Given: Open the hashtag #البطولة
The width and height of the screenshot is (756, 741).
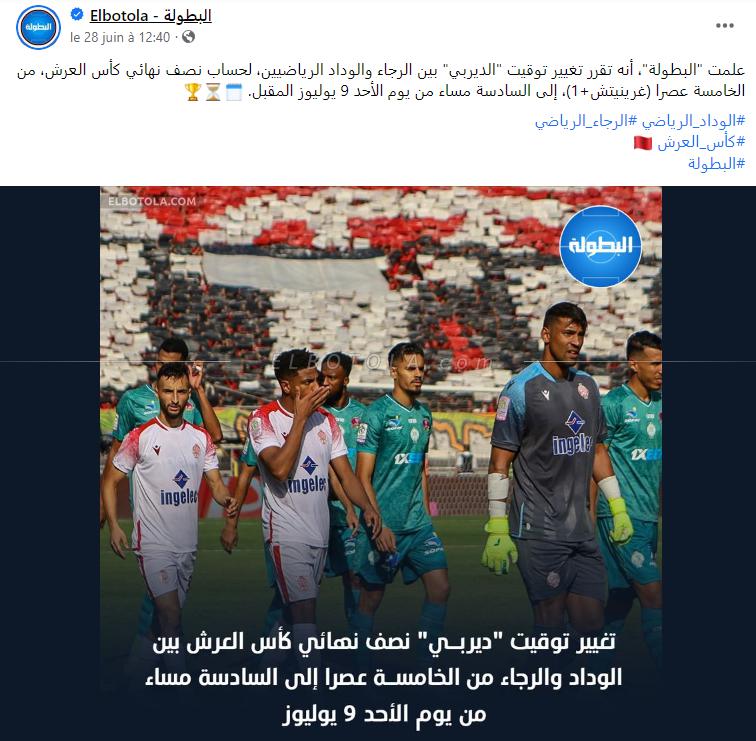Looking at the screenshot, I should (716, 163).
